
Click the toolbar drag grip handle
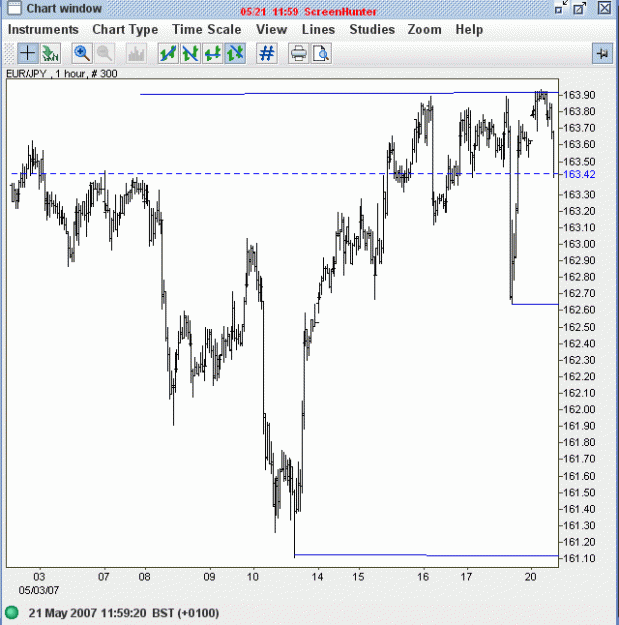9,53
